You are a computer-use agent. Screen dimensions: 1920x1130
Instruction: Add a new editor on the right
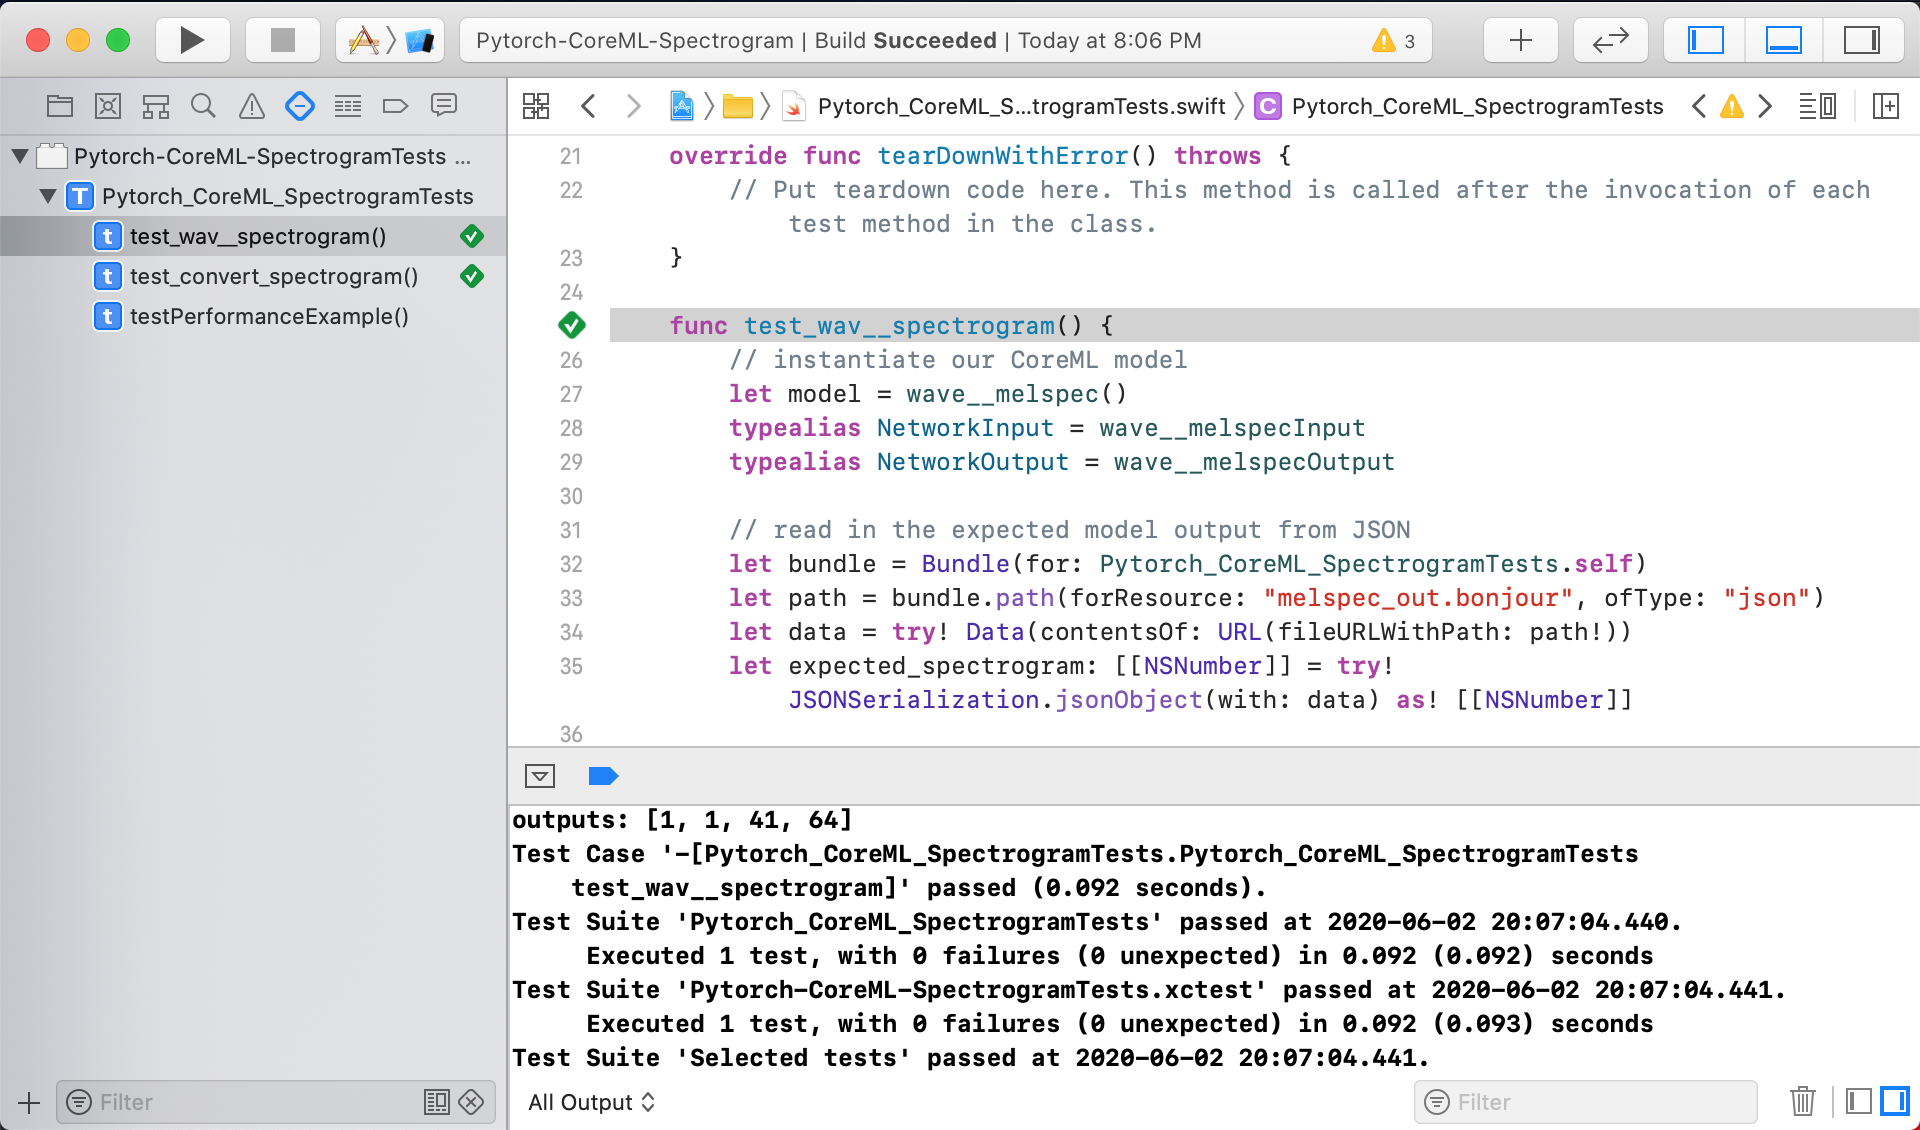(x=1886, y=106)
